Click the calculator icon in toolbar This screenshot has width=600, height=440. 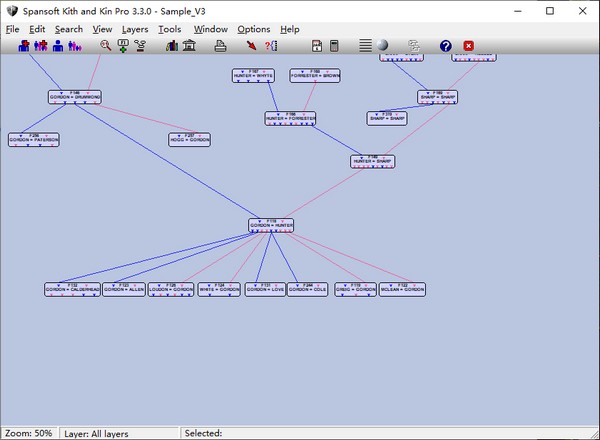[x=333, y=46]
